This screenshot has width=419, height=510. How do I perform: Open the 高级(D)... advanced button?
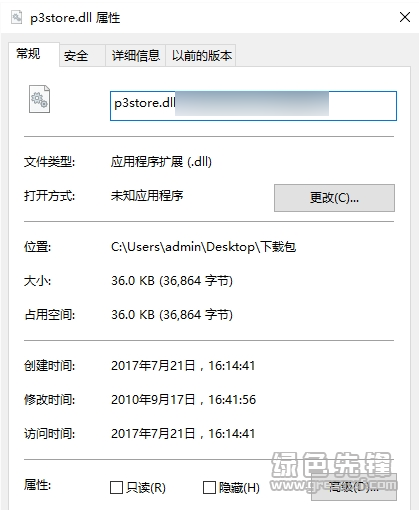(x=354, y=487)
